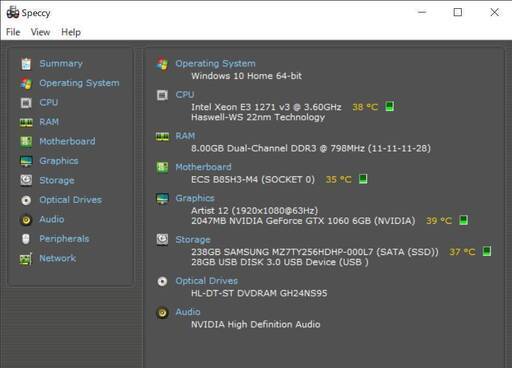Click the GPU temperature 39 °C value
Image resolution: width=512 pixels, height=368 pixels.
439,221
